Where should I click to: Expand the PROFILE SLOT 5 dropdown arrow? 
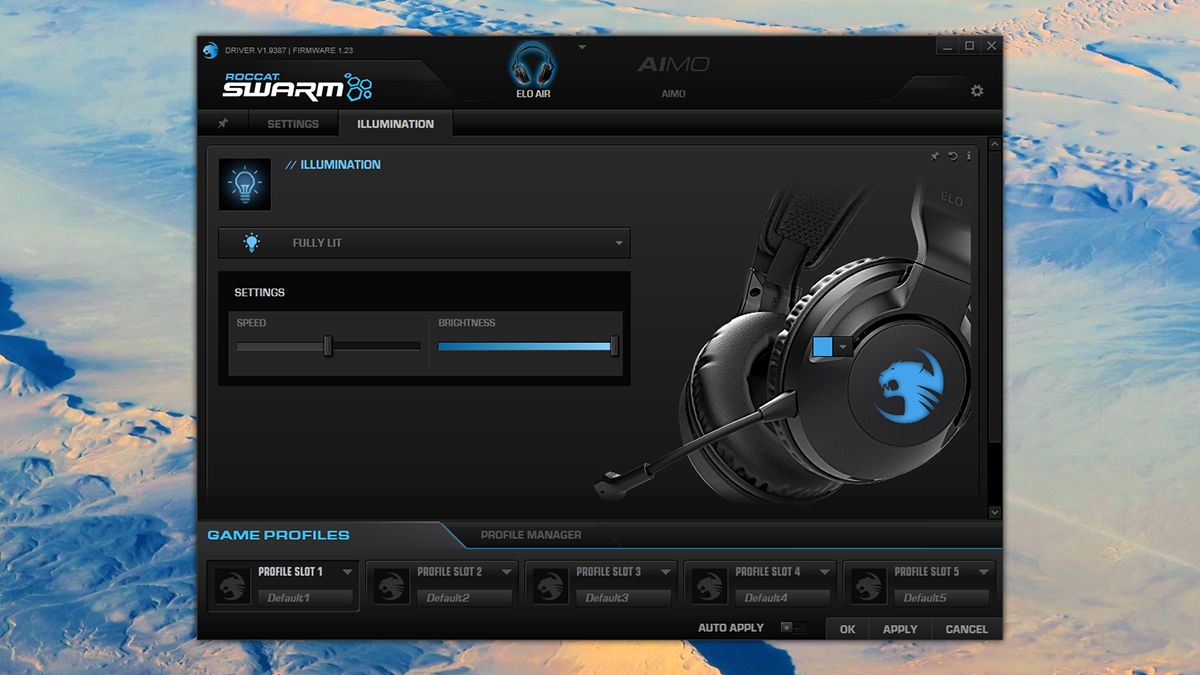[984, 572]
